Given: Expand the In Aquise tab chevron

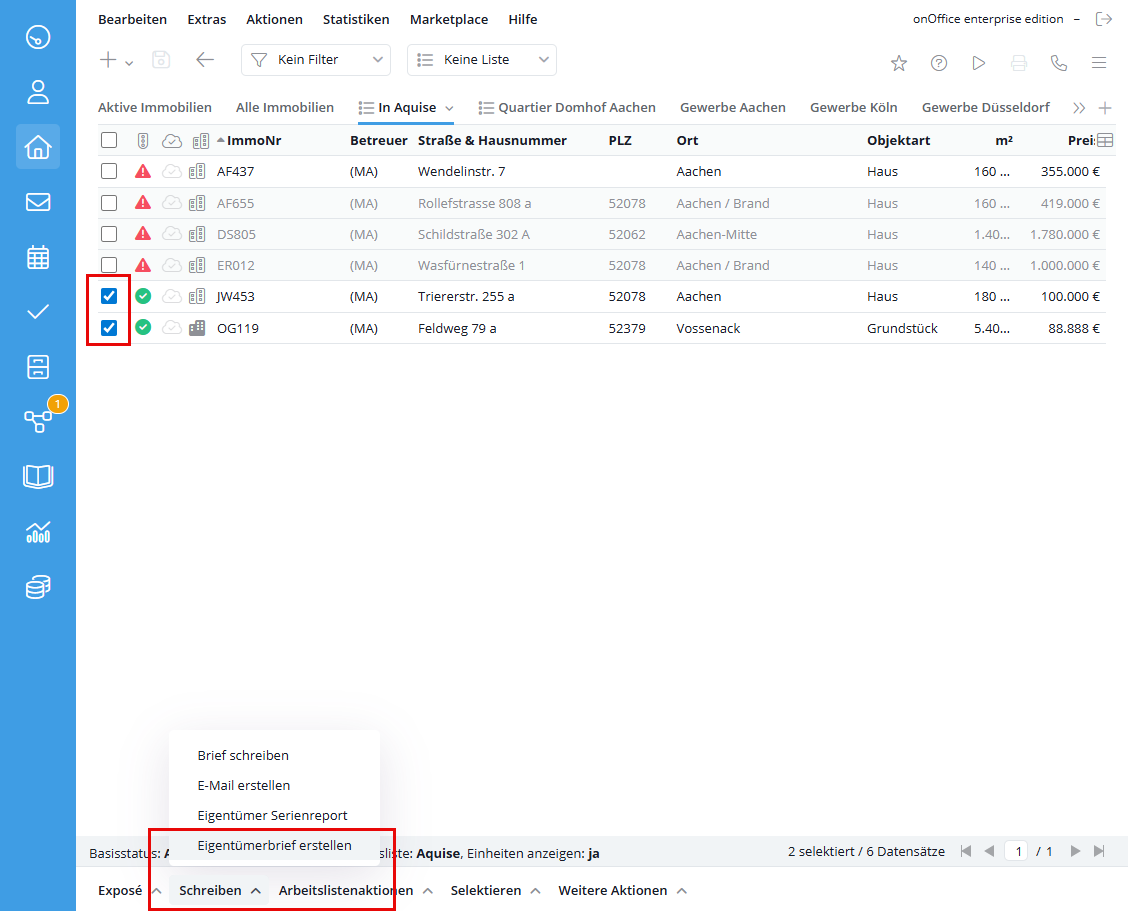Looking at the screenshot, I should [449, 109].
